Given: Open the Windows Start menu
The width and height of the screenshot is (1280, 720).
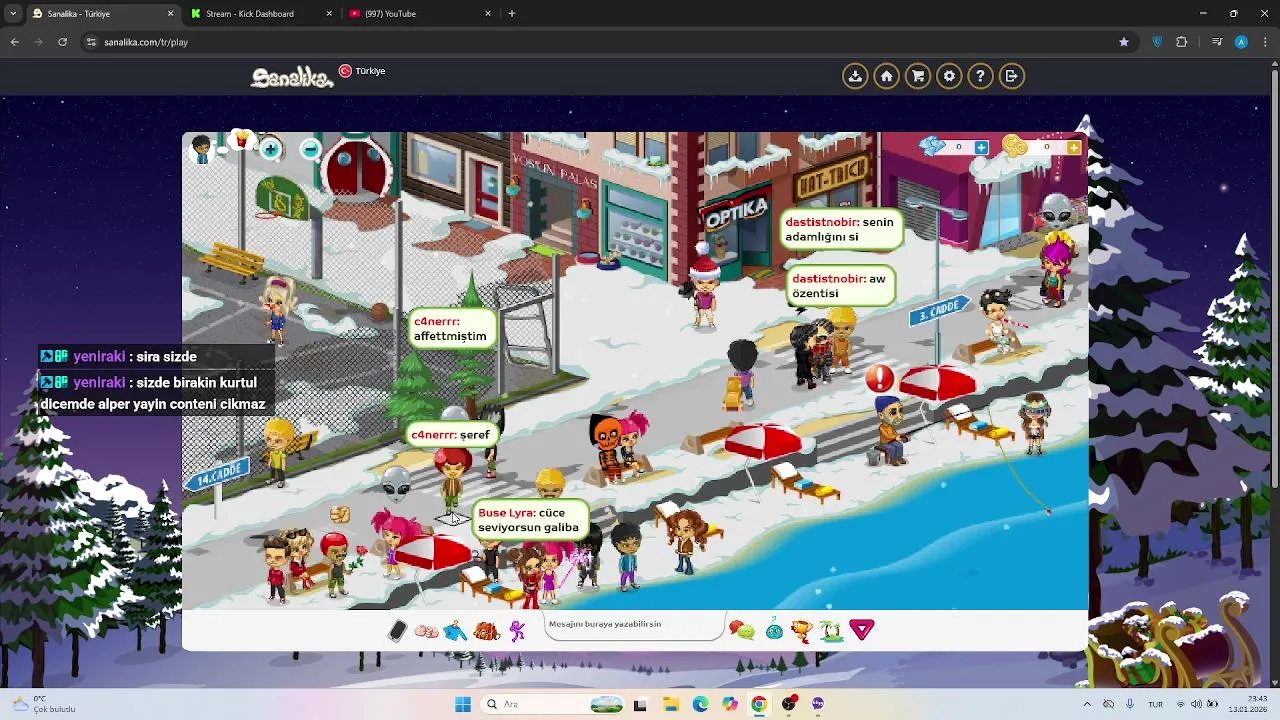Looking at the screenshot, I should point(462,704).
